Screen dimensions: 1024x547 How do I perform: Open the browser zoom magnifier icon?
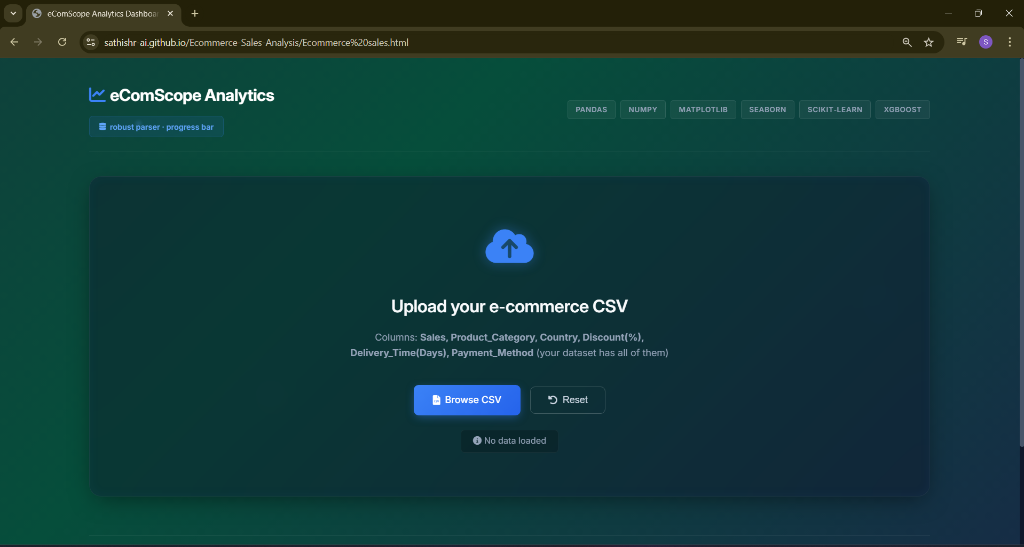tap(907, 42)
